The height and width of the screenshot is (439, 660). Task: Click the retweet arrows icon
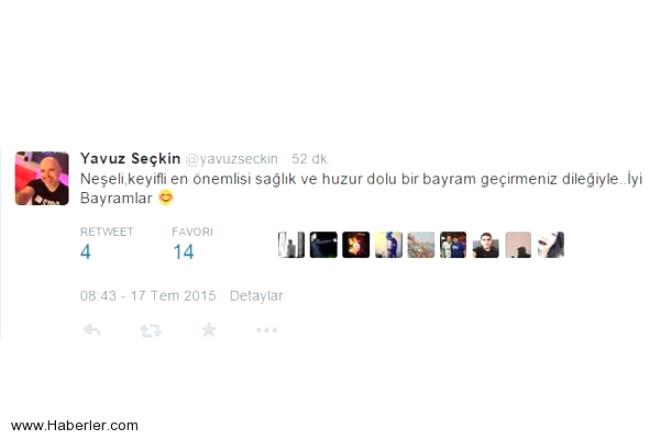pyautogui.click(x=151, y=330)
